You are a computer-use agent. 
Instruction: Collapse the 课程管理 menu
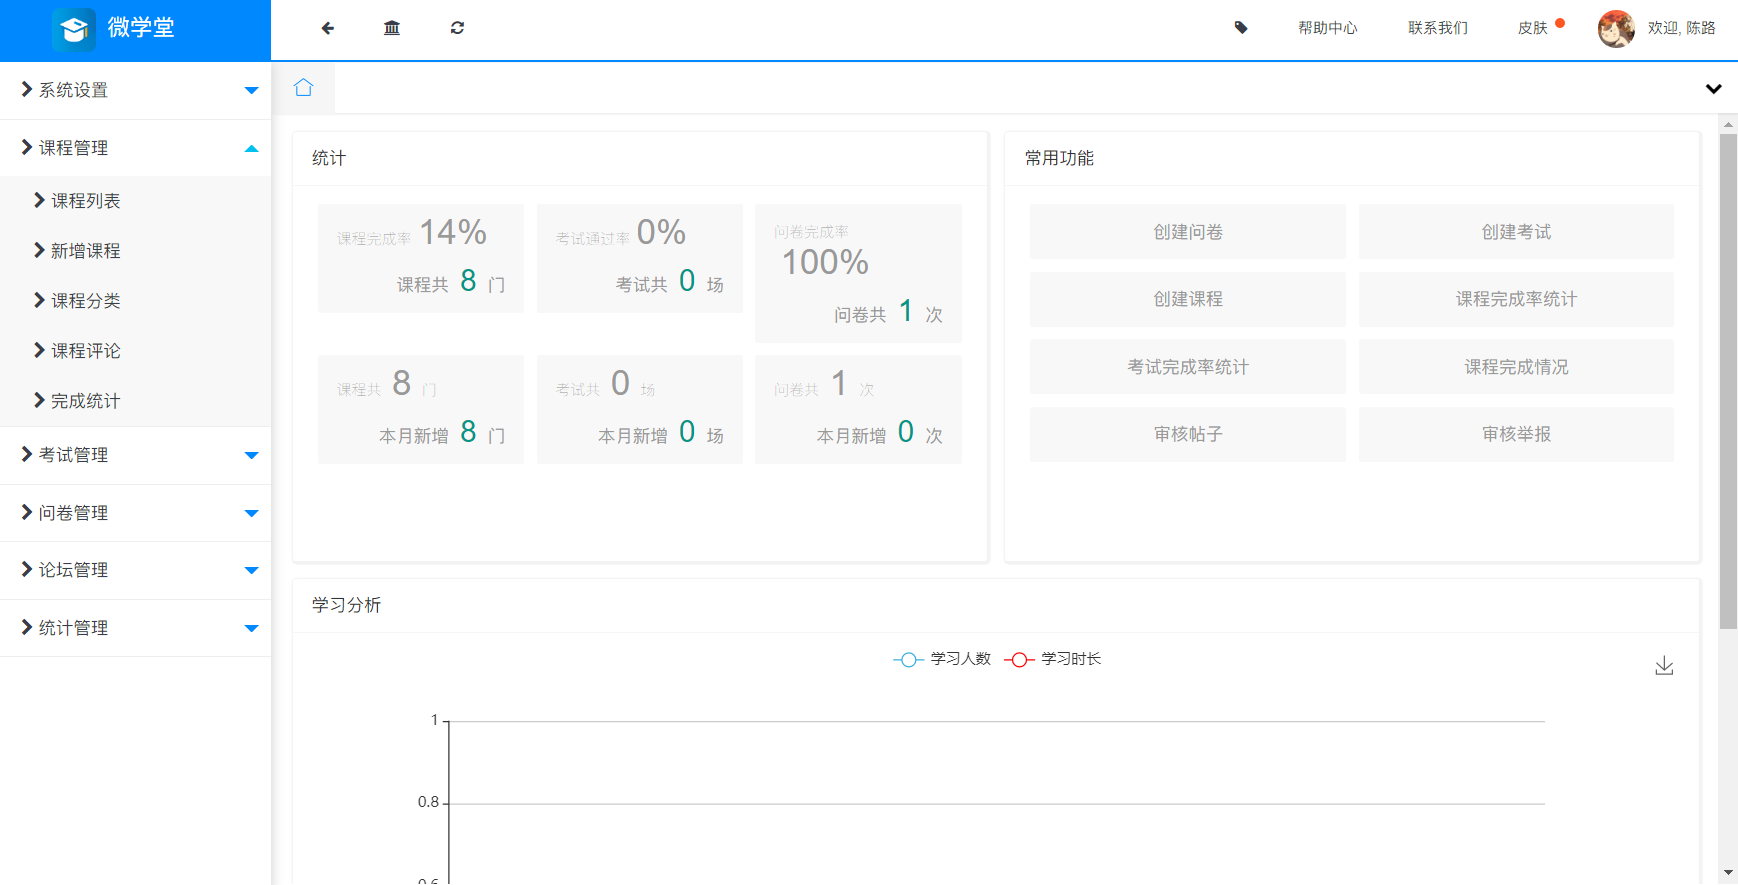point(135,148)
